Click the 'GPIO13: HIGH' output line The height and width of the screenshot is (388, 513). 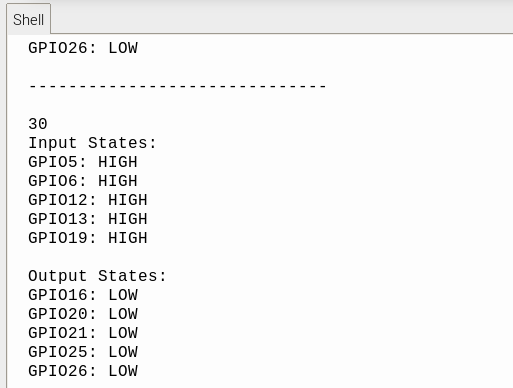pos(88,219)
